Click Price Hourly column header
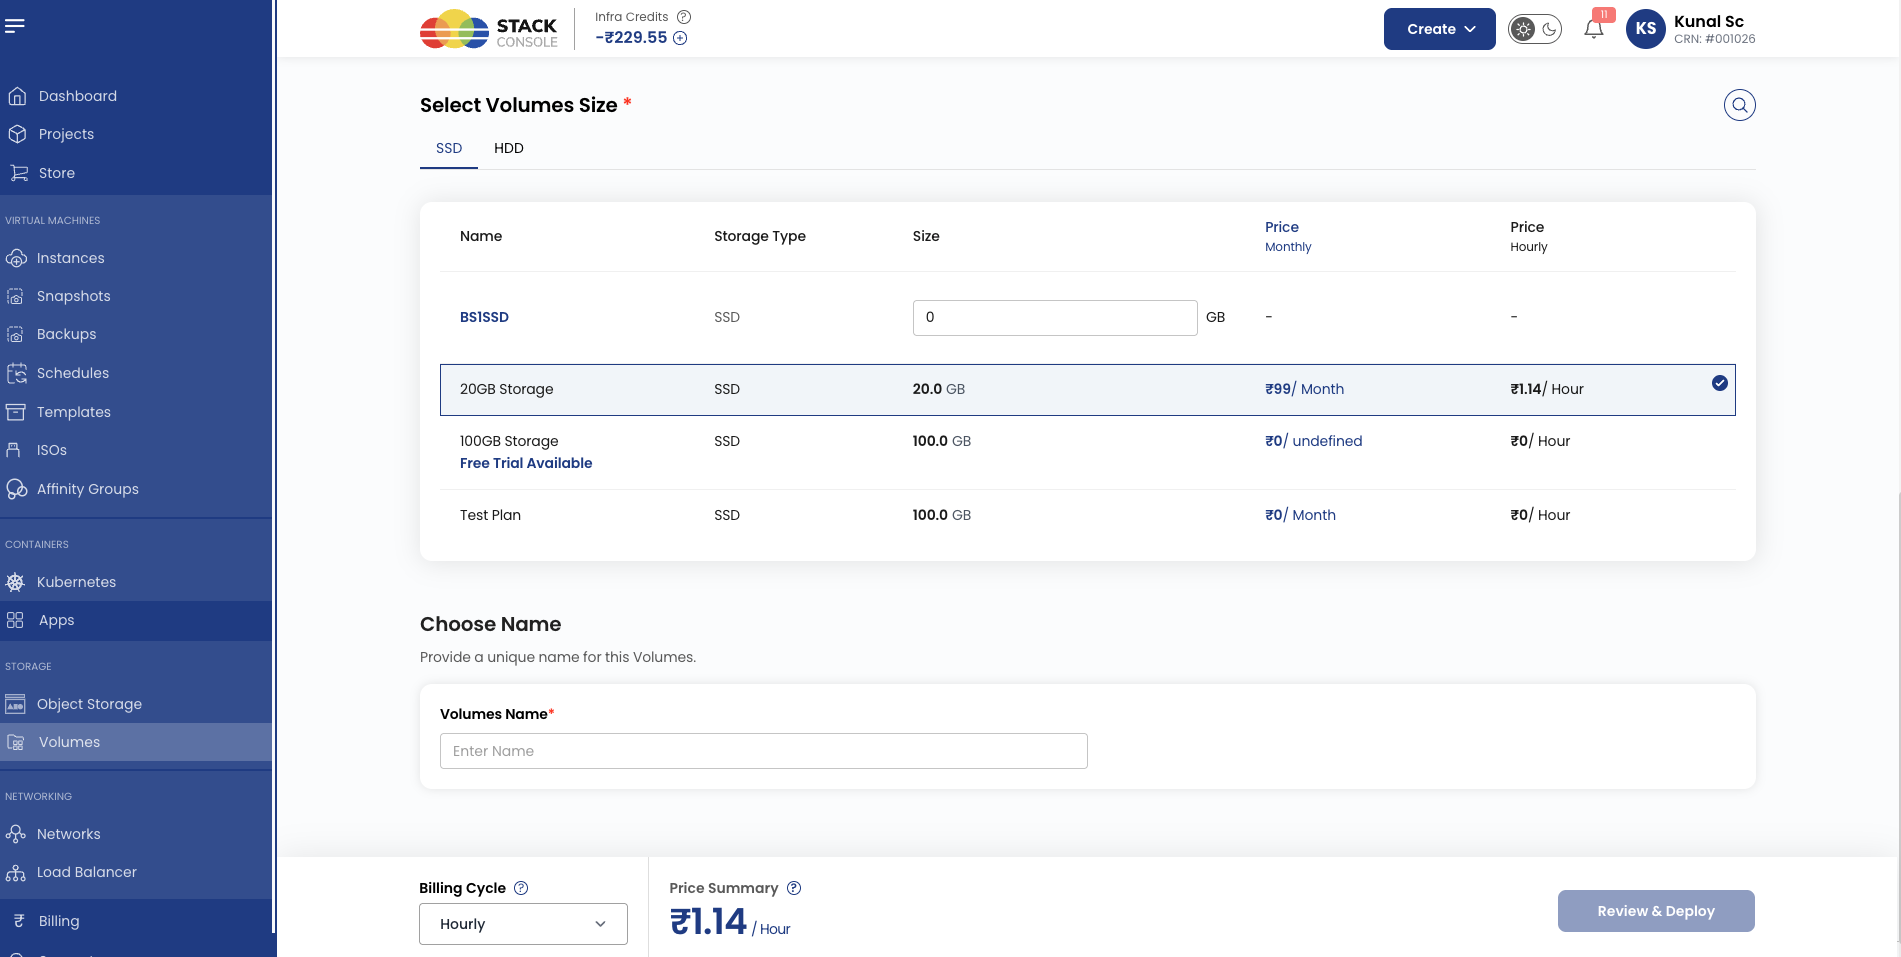The image size is (1901, 957). pyautogui.click(x=1529, y=236)
